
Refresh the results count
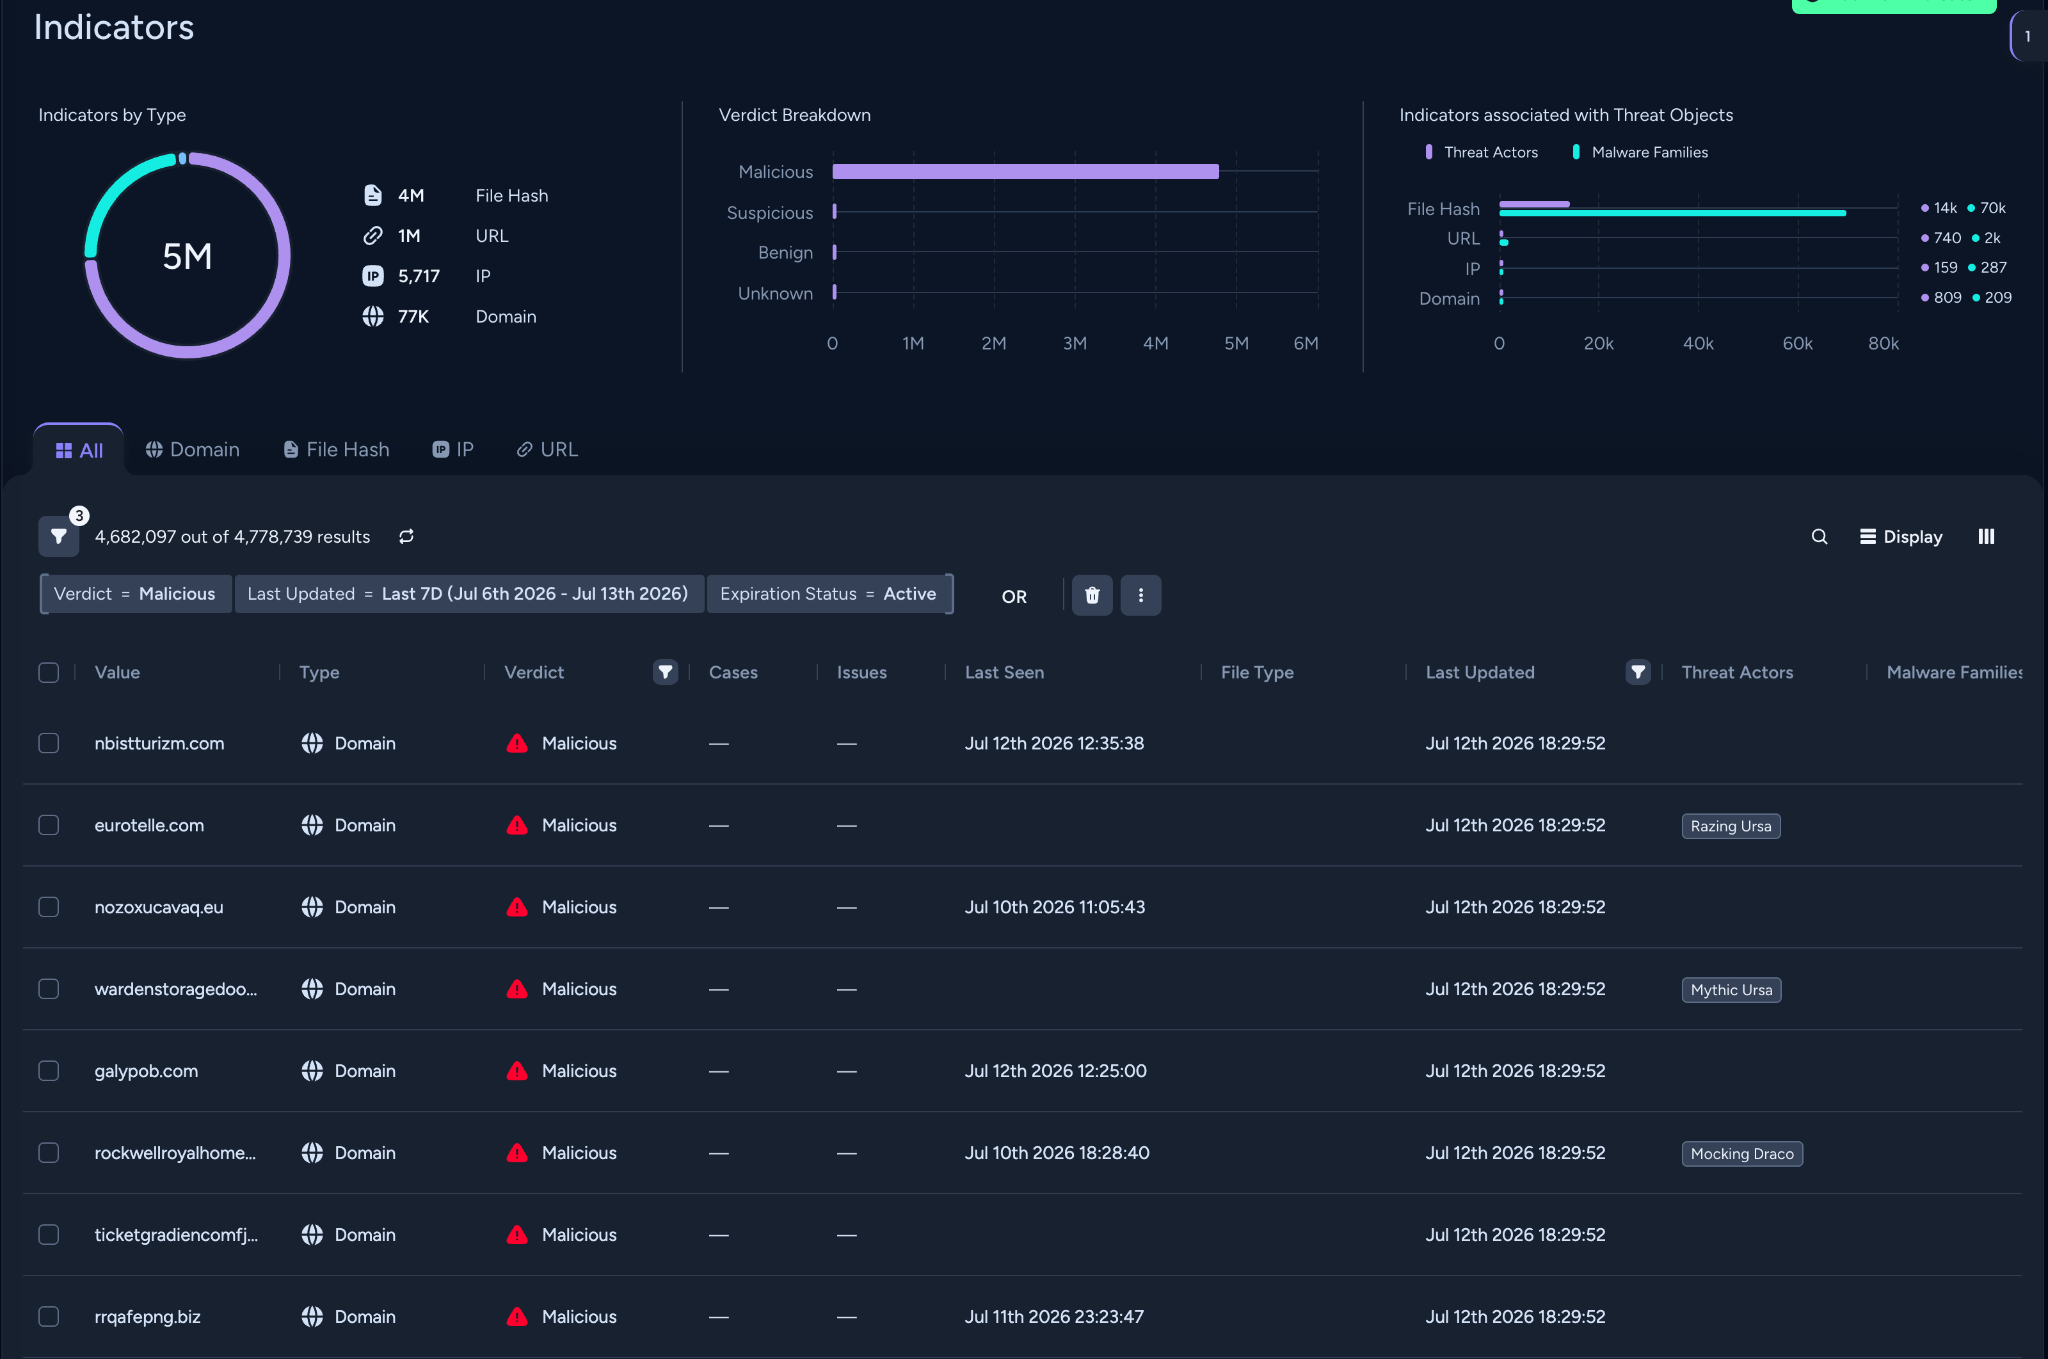point(406,537)
